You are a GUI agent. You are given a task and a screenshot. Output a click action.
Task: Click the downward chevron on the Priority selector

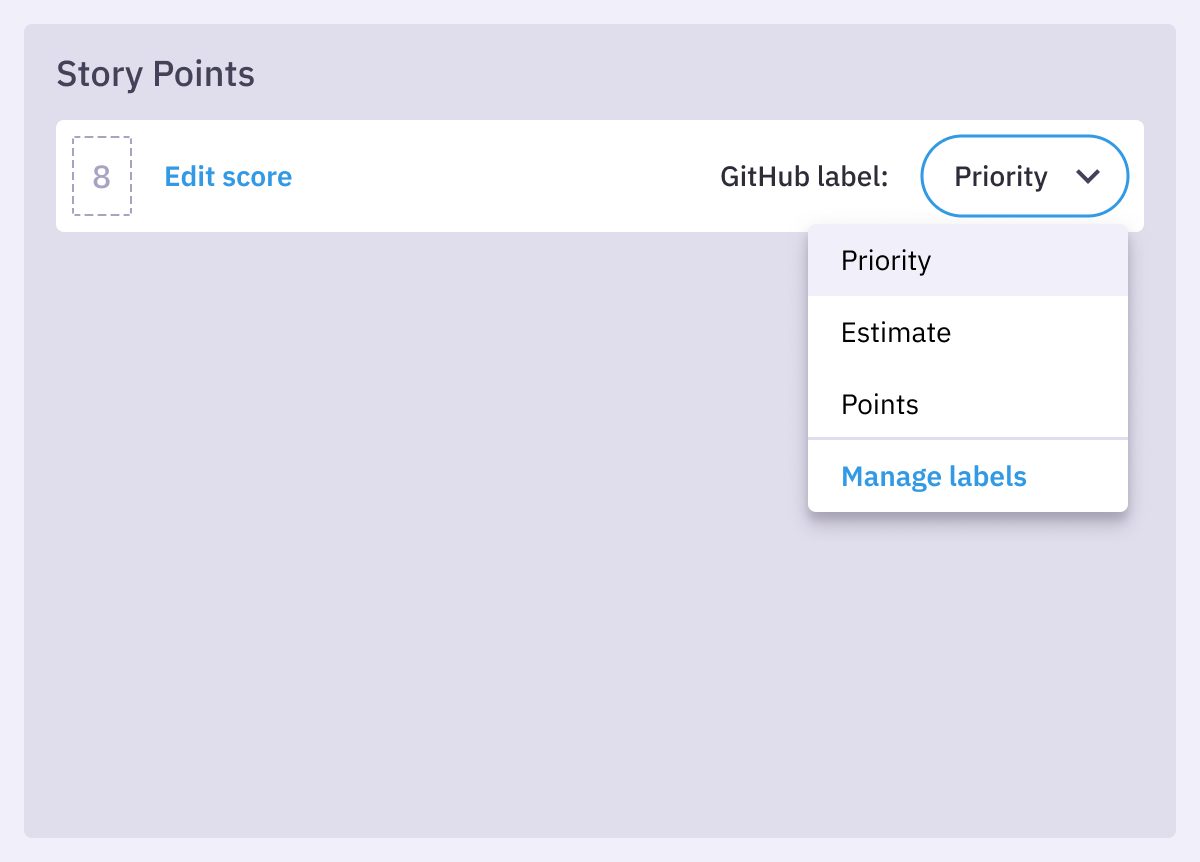pyautogui.click(x=1089, y=176)
